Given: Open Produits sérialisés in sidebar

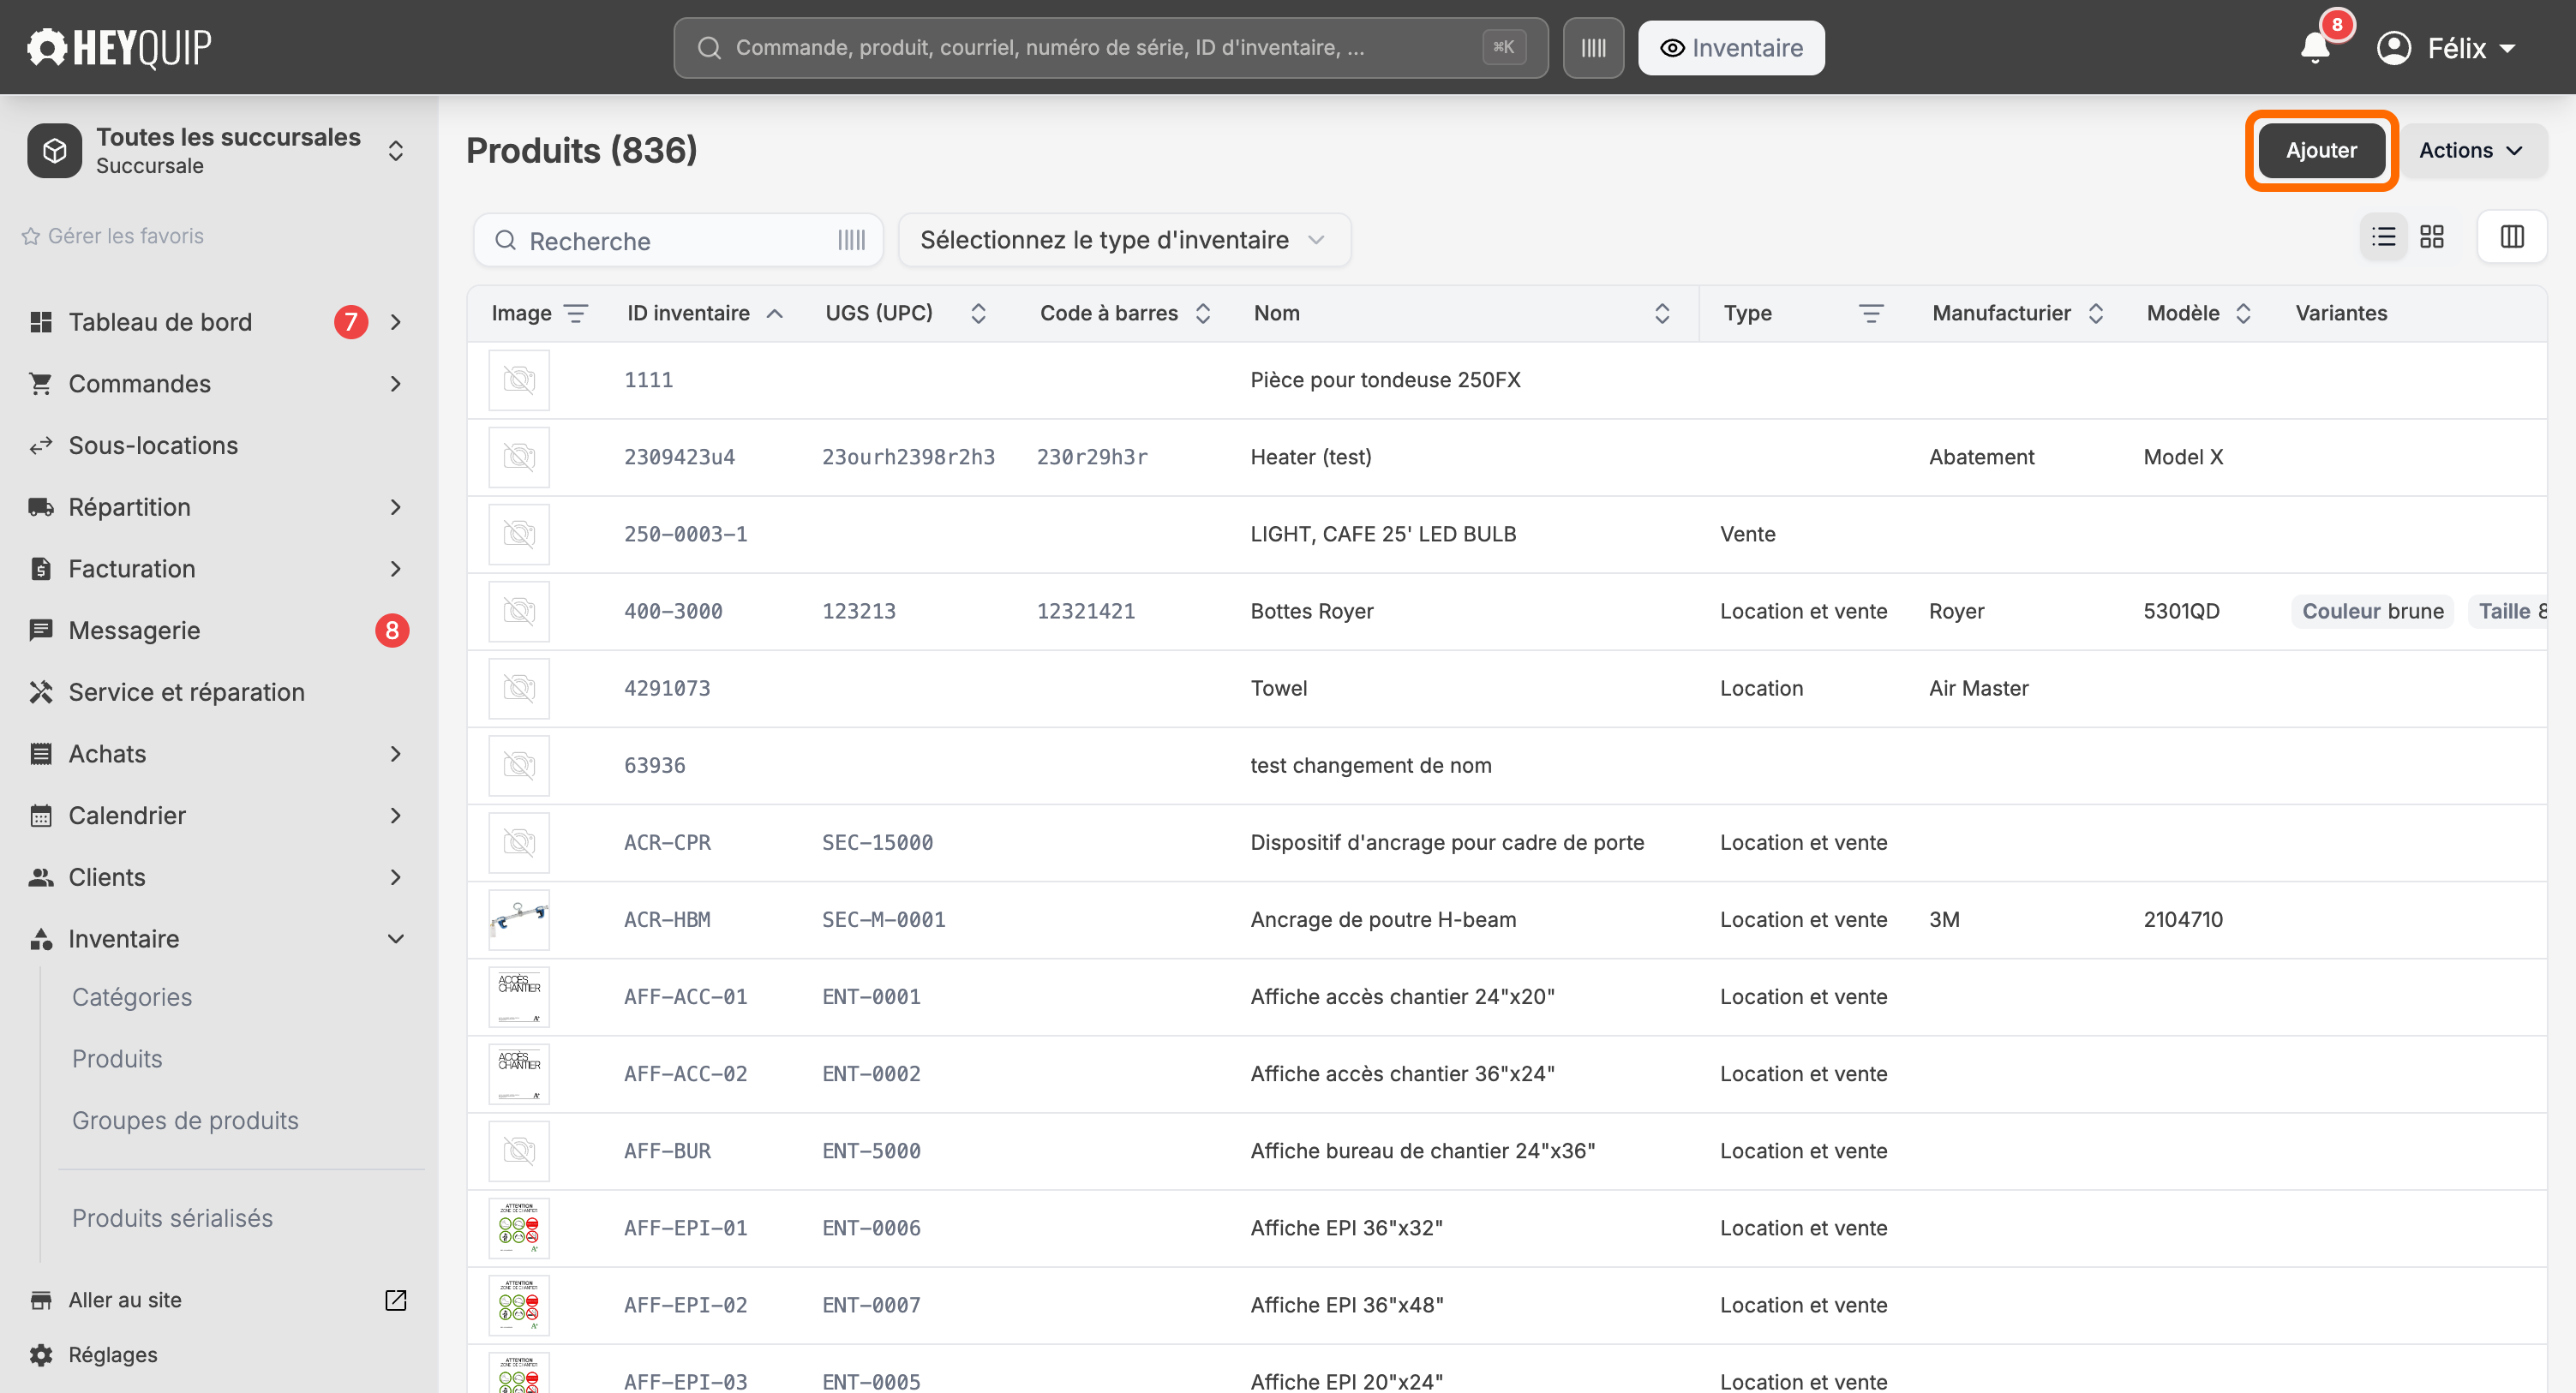Looking at the screenshot, I should pyautogui.click(x=172, y=1218).
